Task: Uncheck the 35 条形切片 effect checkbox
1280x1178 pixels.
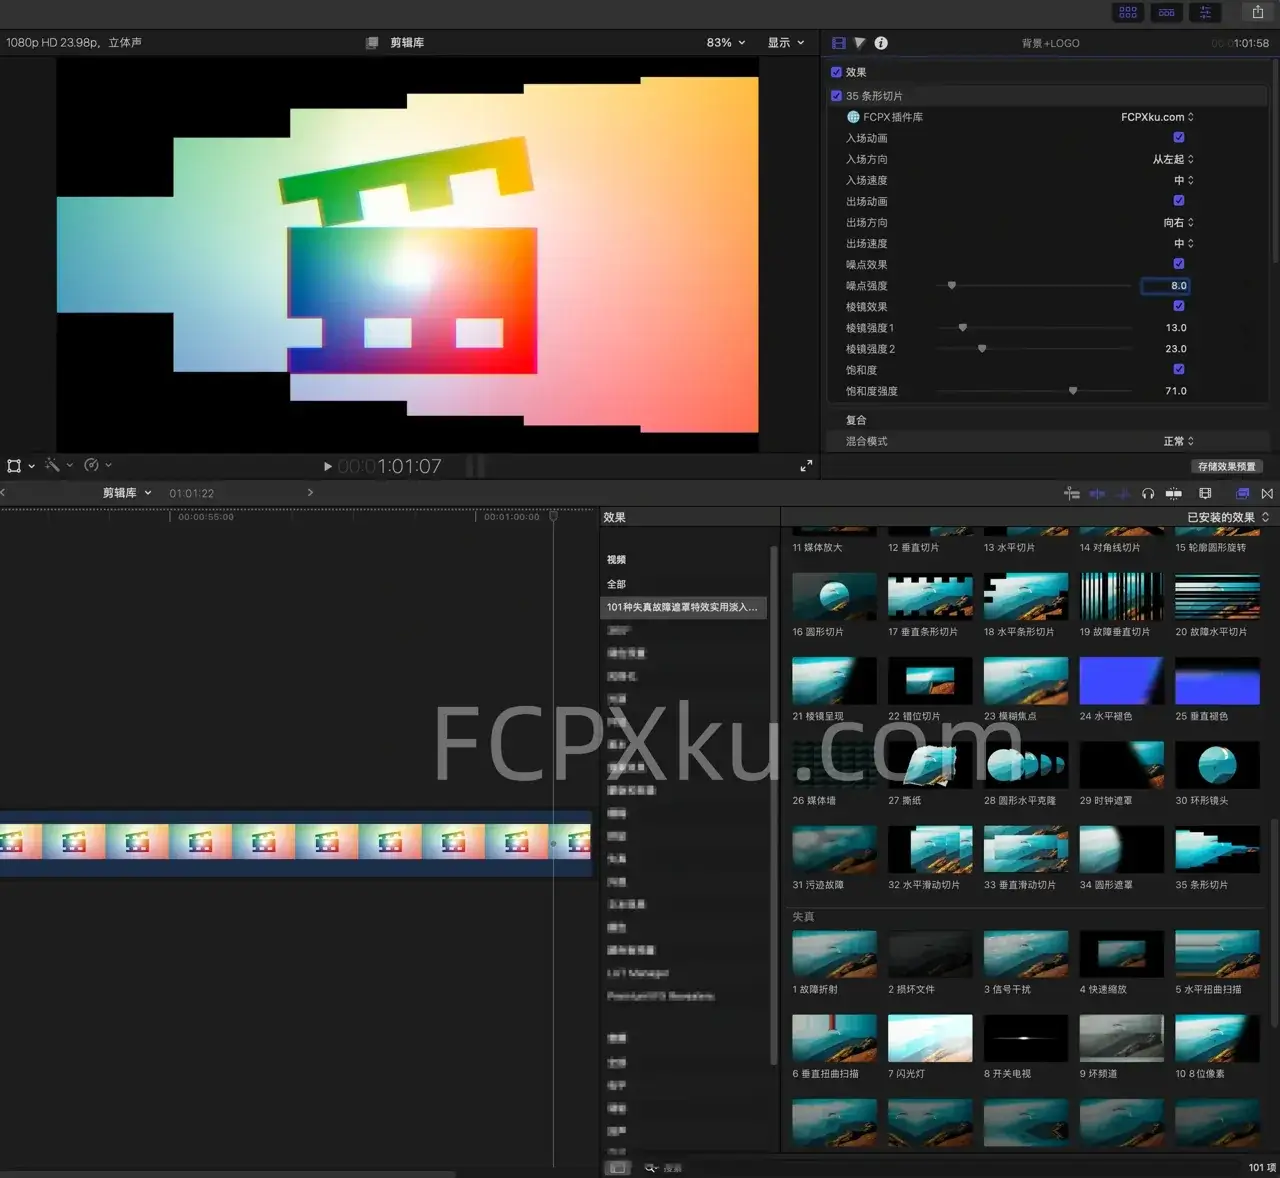Action: click(x=836, y=95)
